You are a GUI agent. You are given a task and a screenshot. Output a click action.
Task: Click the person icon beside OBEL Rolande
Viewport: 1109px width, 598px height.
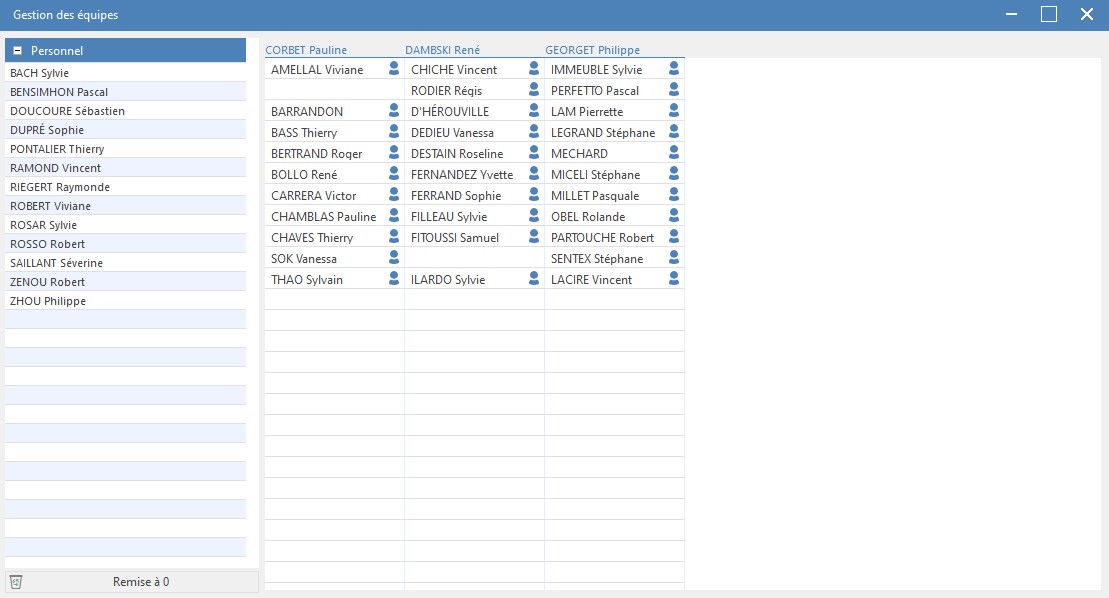(x=674, y=216)
